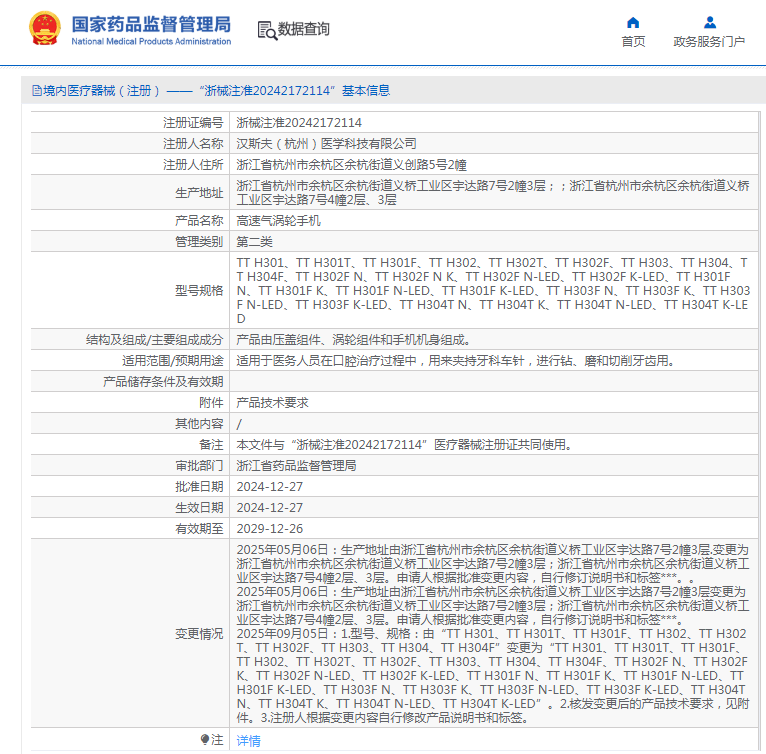Click the product name 高速气涡轮手机
Image resolution: width=766 pixels, height=754 pixels.
[x=278, y=221]
